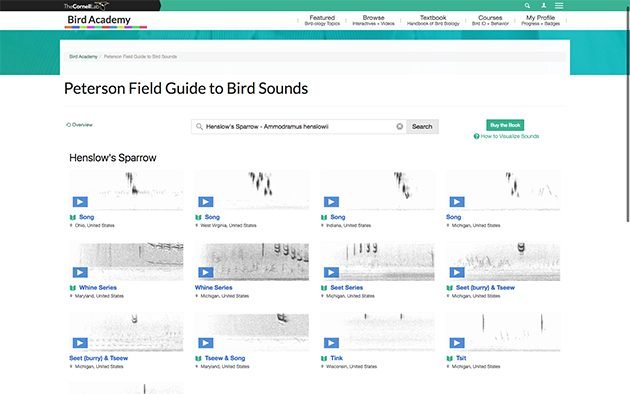Image resolution: width=630 pixels, height=394 pixels.
Task: Open the hamburger menu icon
Action: click(x=559, y=6)
